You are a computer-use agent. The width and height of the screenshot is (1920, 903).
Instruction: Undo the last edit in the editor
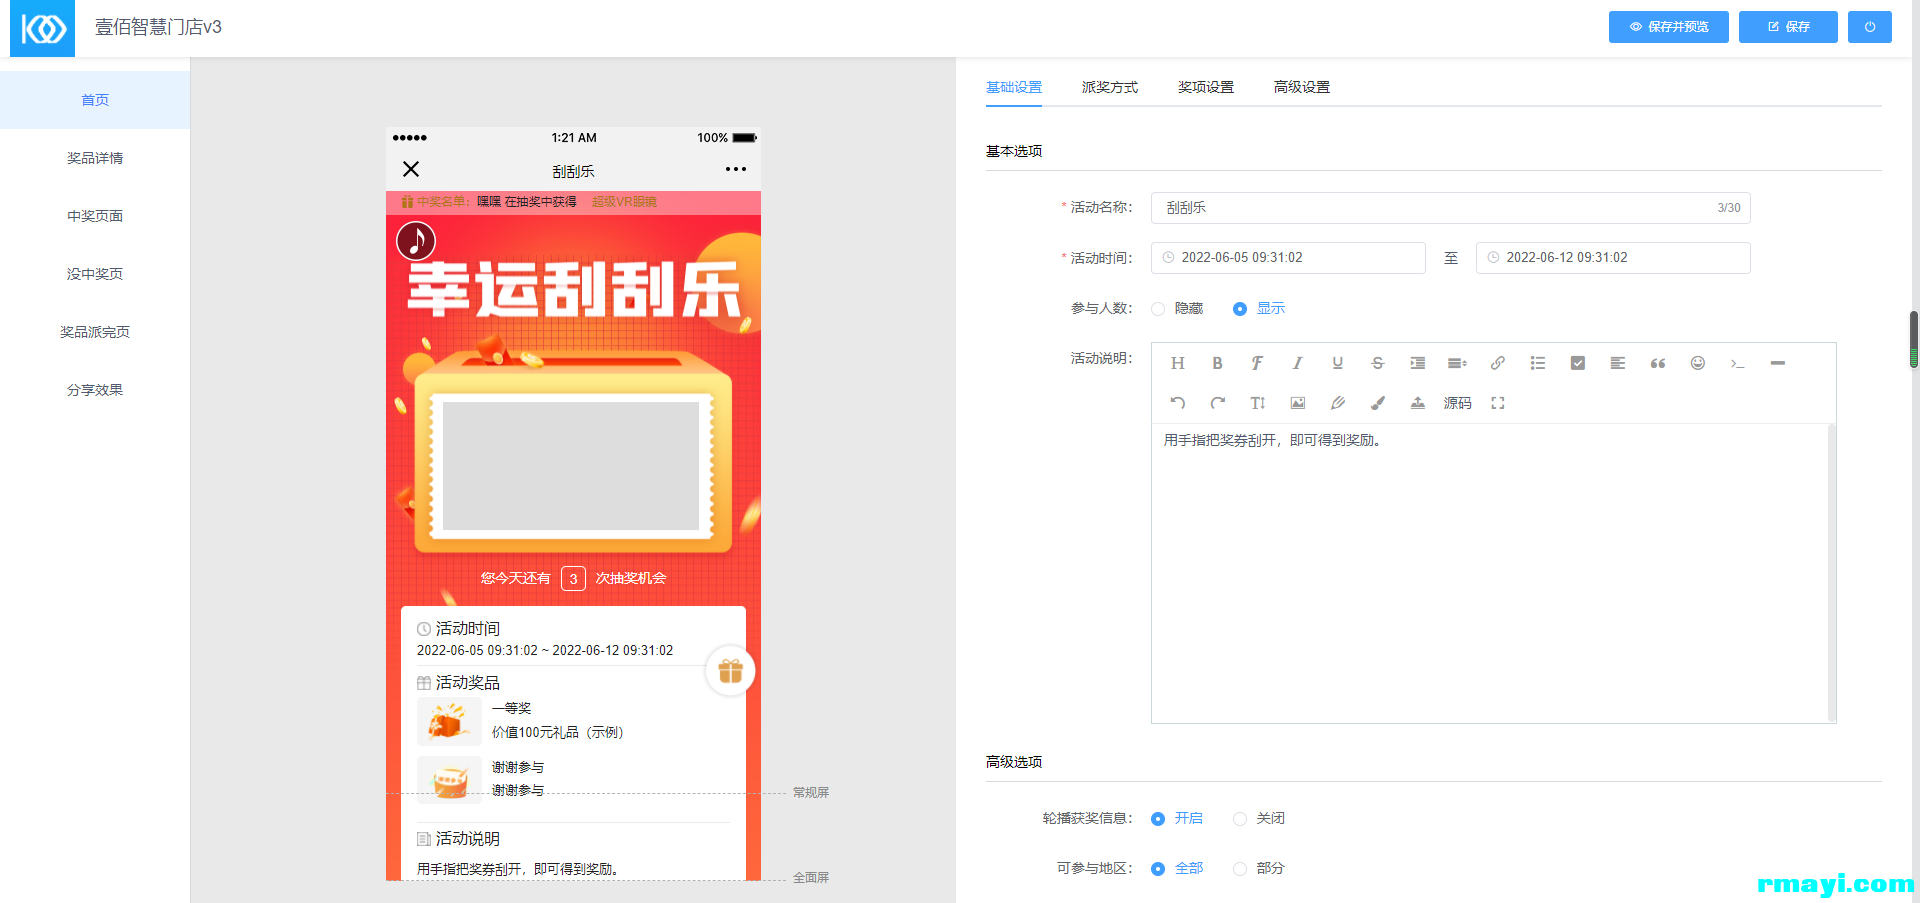coord(1177,403)
